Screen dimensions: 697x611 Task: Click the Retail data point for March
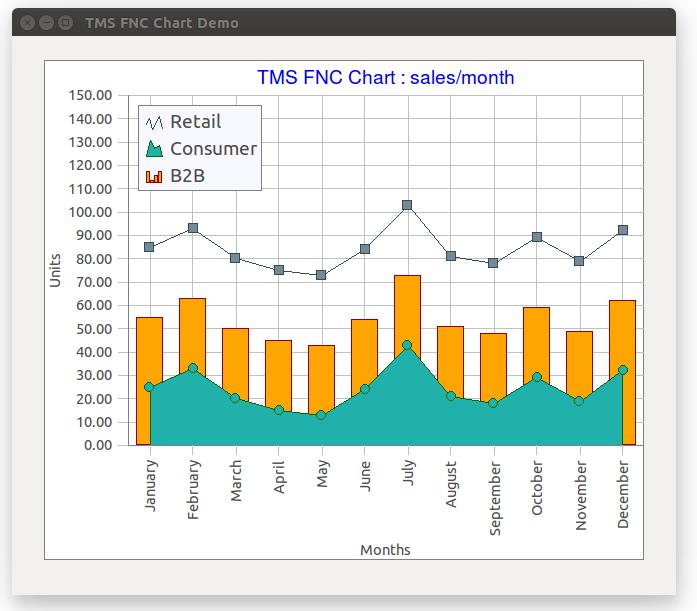point(235,258)
